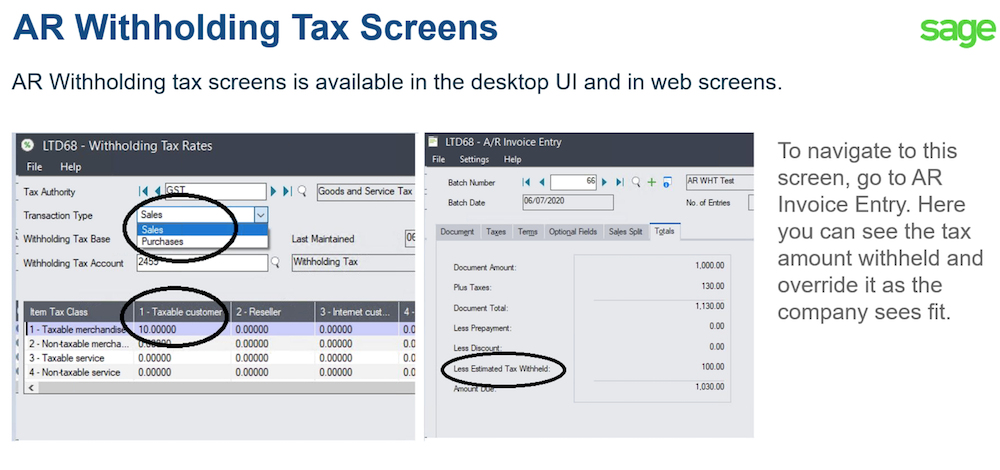Click the Batch Number field 66
Image resolution: width=1000 pixels, height=470 pixels.
pyautogui.click(x=573, y=182)
